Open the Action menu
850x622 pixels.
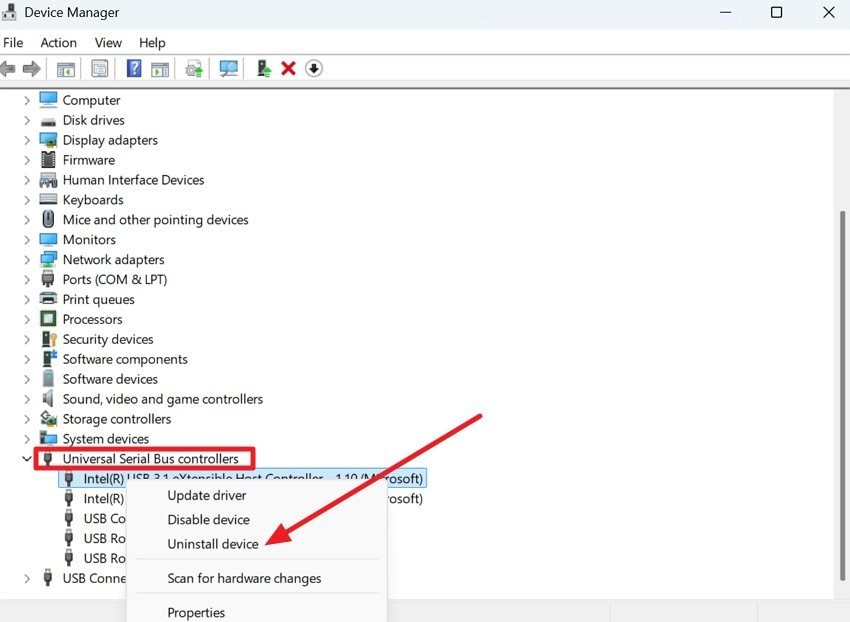click(x=59, y=43)
